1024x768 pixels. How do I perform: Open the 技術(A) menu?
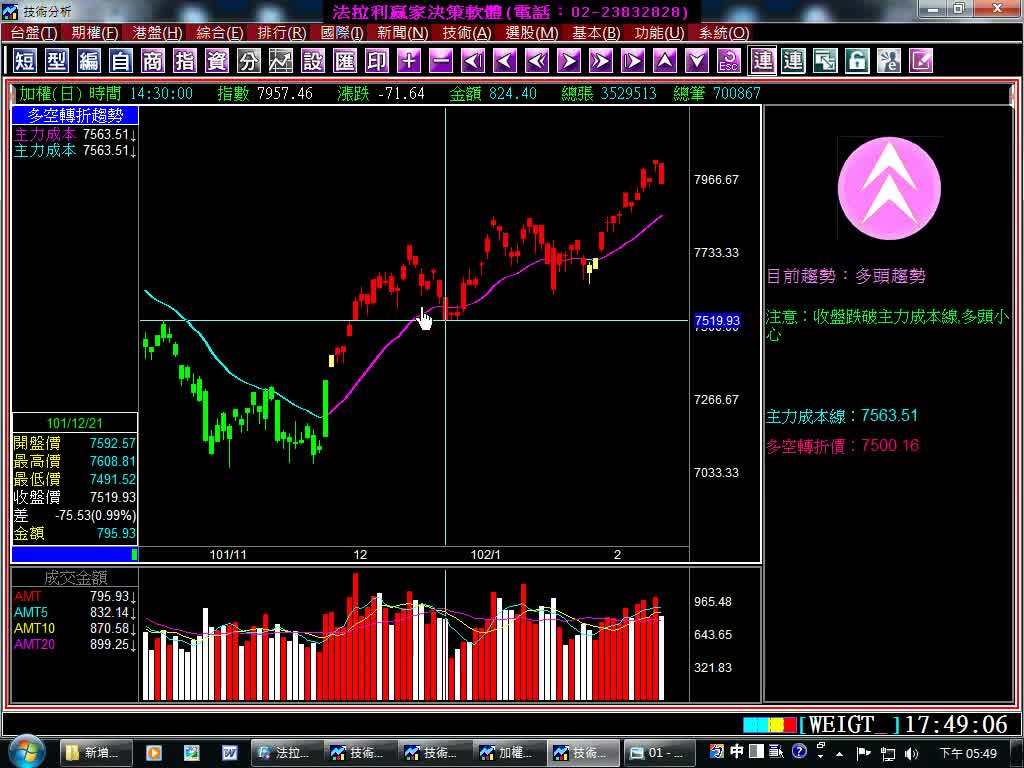(466, 33)
